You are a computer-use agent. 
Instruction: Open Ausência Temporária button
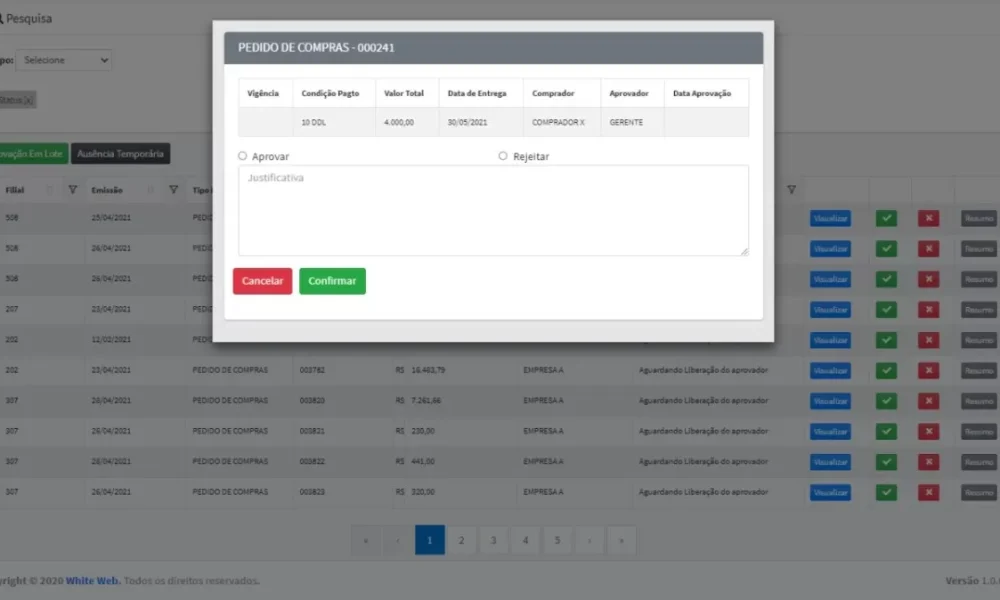click(x=120, y=154)
